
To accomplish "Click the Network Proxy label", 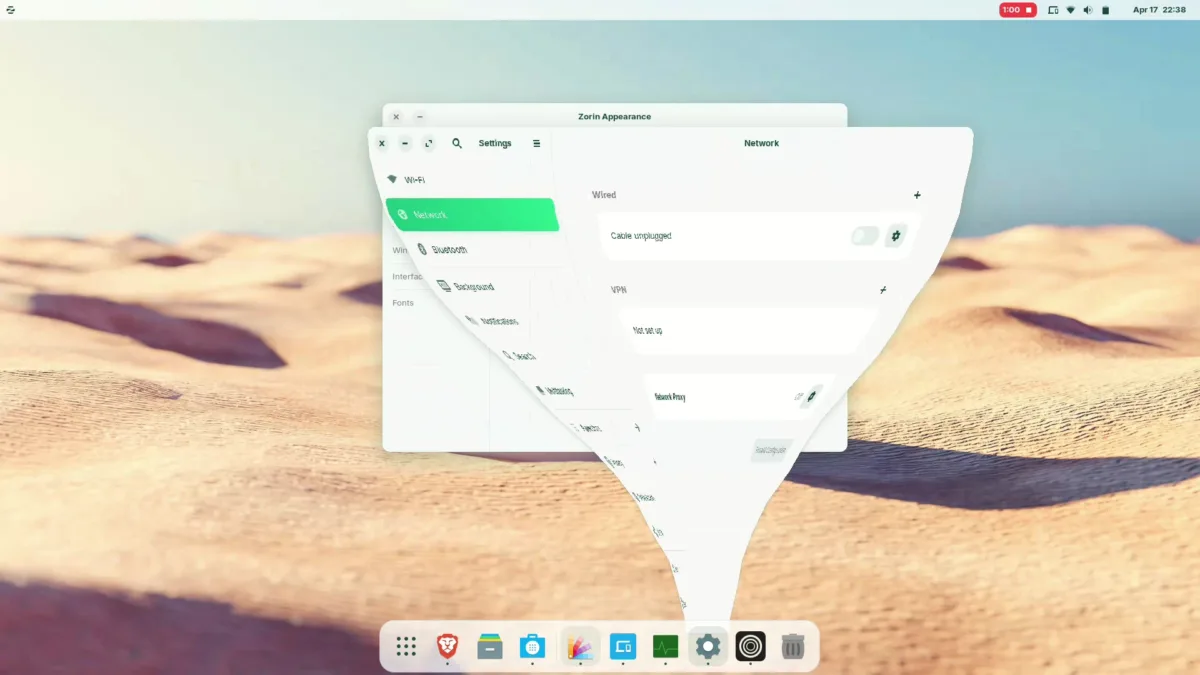I will click(670, 397).
